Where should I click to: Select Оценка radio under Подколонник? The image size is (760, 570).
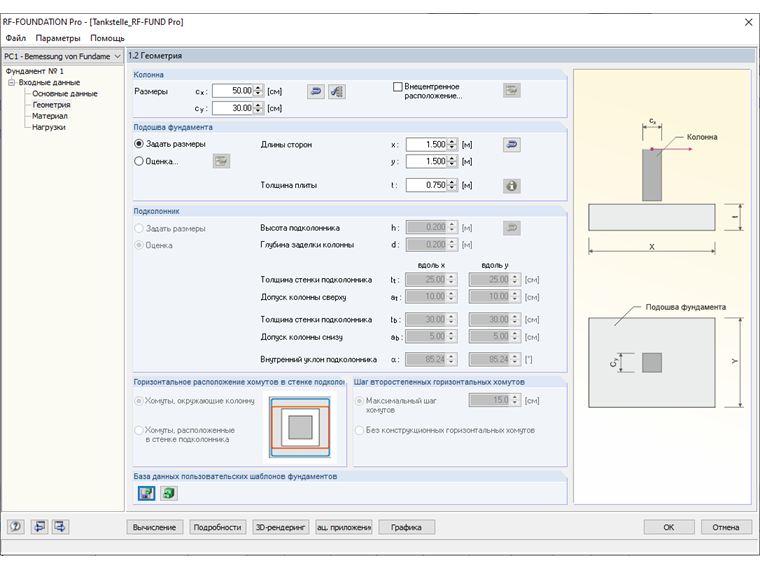pyautogui.click(x=139, y=245)
